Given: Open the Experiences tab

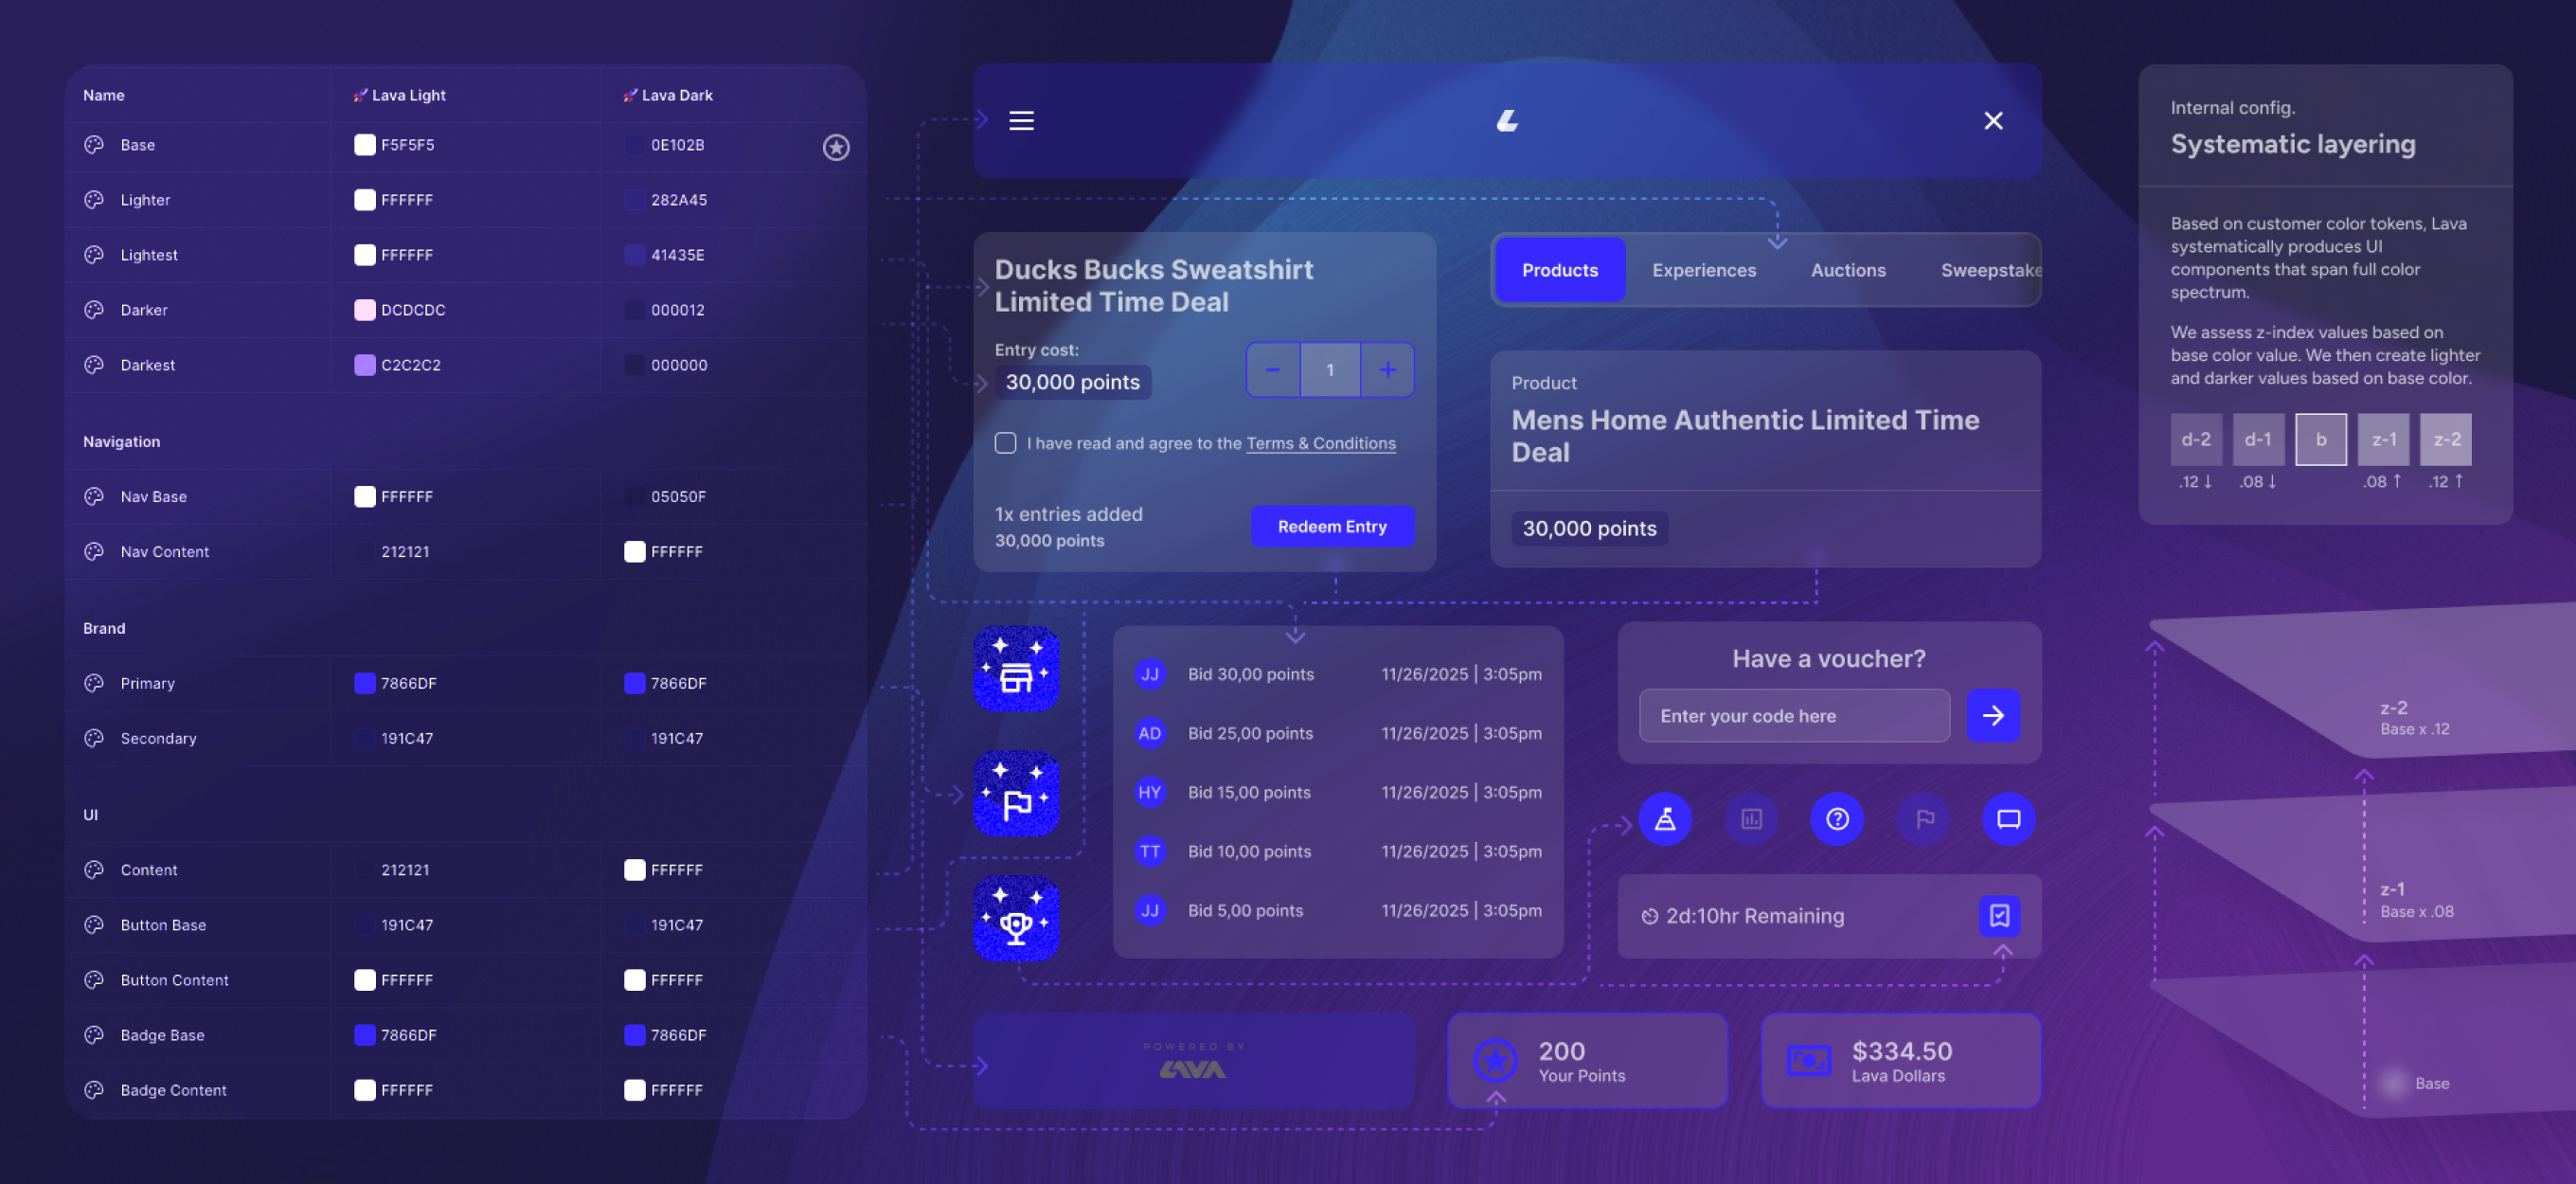Looking at the screenshot, I should click(1704, 270).
